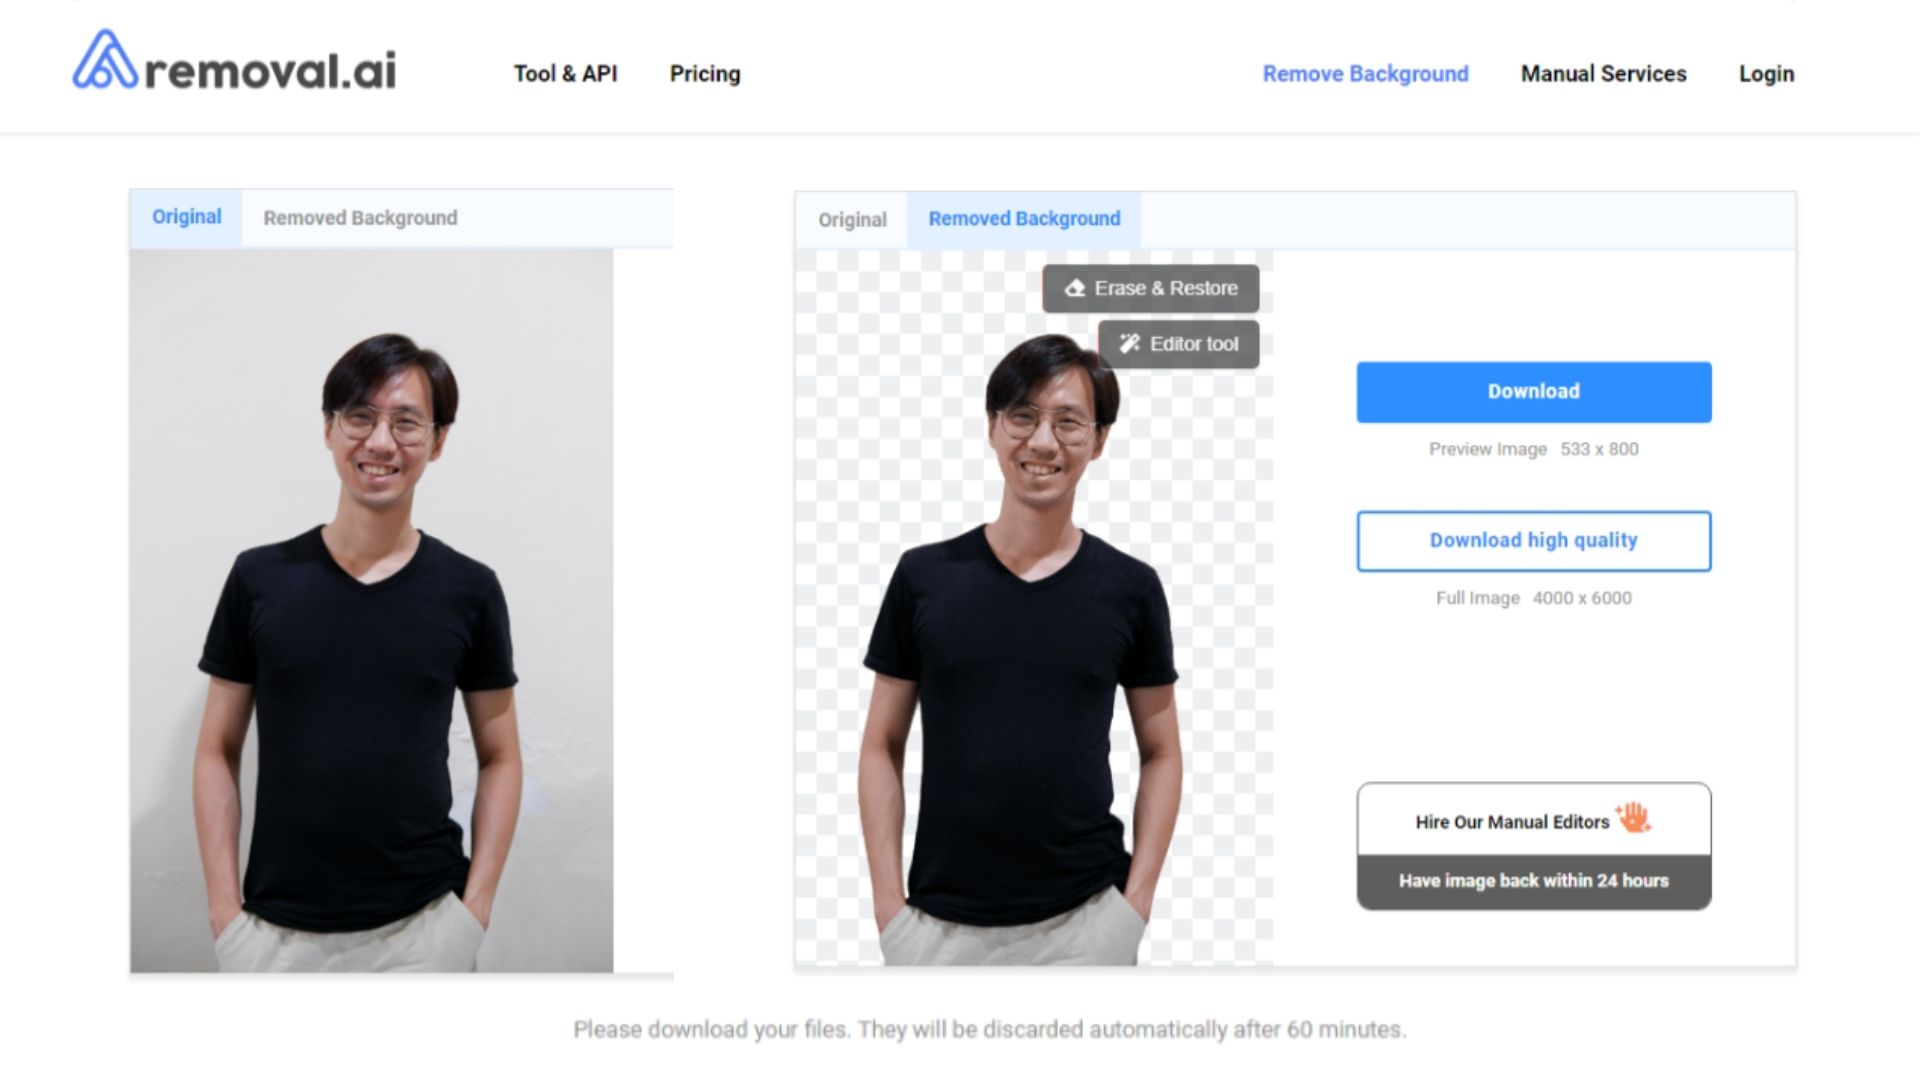Open the Manual Services page
This screenshot has height=1080, width=1920.
coord(1603,74)
